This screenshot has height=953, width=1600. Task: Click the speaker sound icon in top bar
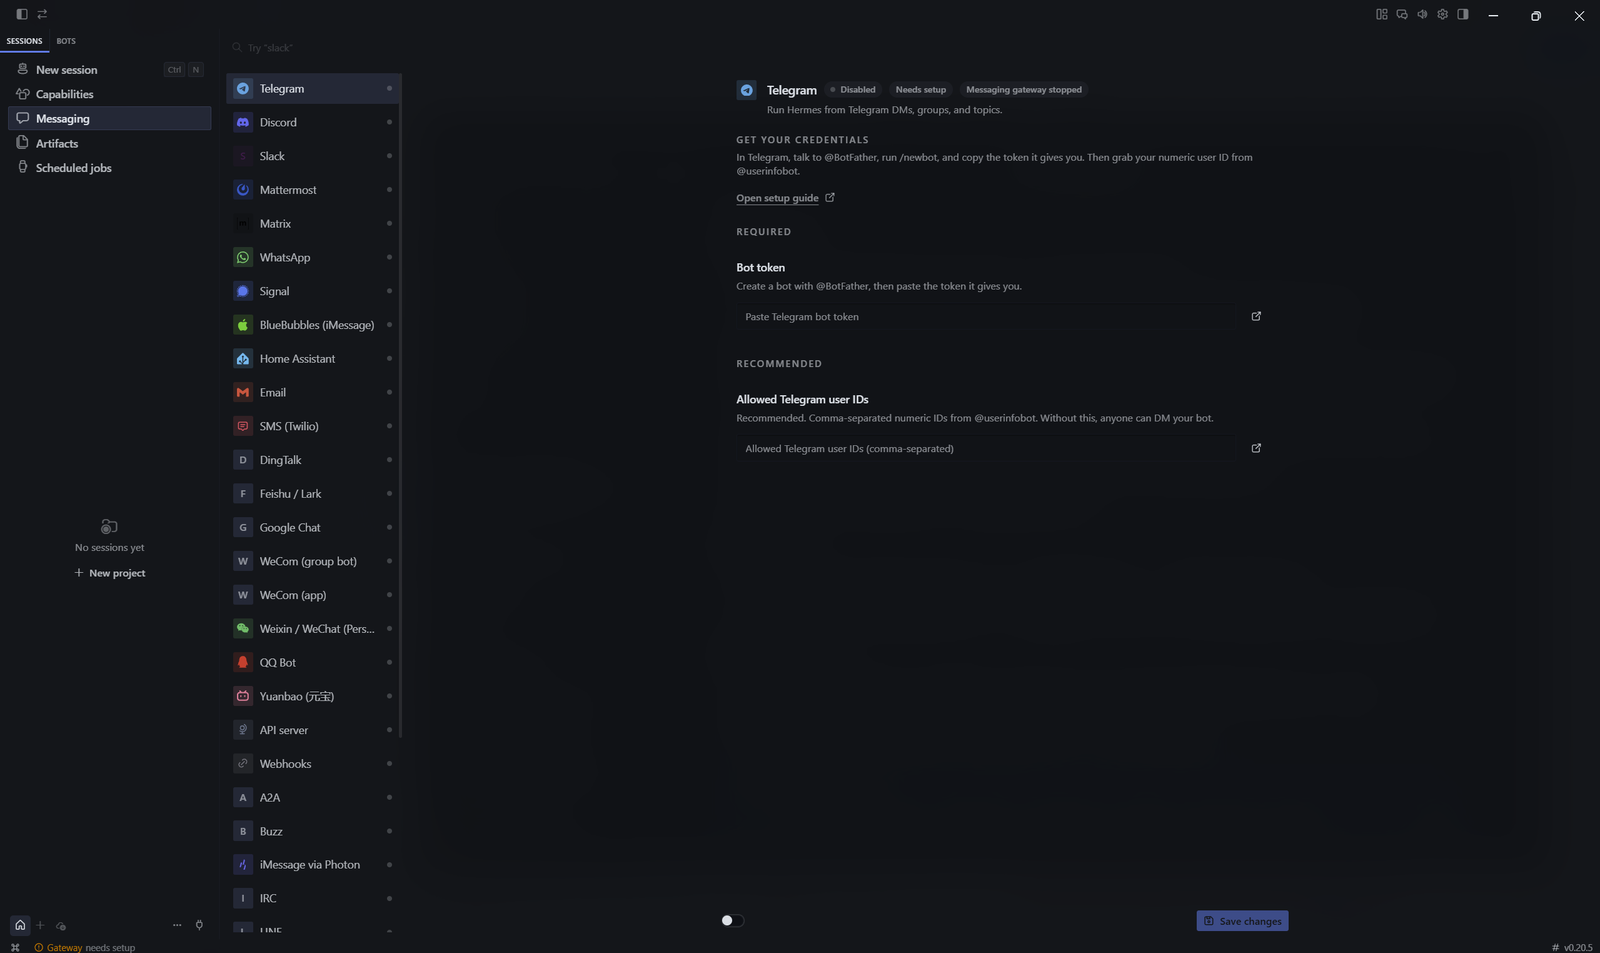[x=1422, y=14]
